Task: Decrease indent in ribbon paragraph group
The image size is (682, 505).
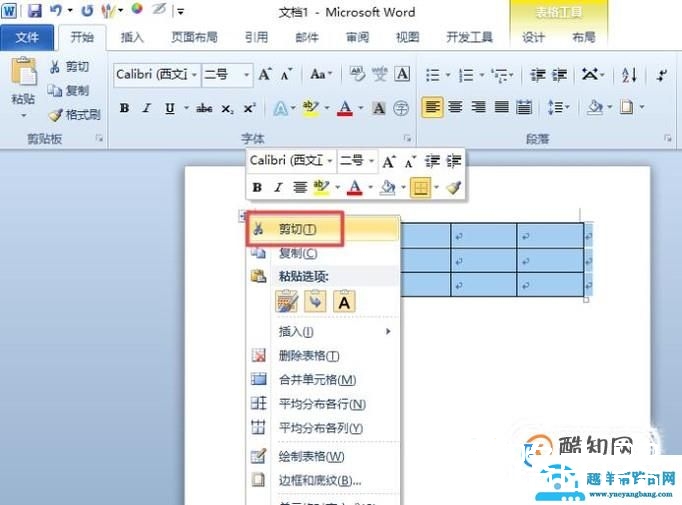Action: point(538,75)
